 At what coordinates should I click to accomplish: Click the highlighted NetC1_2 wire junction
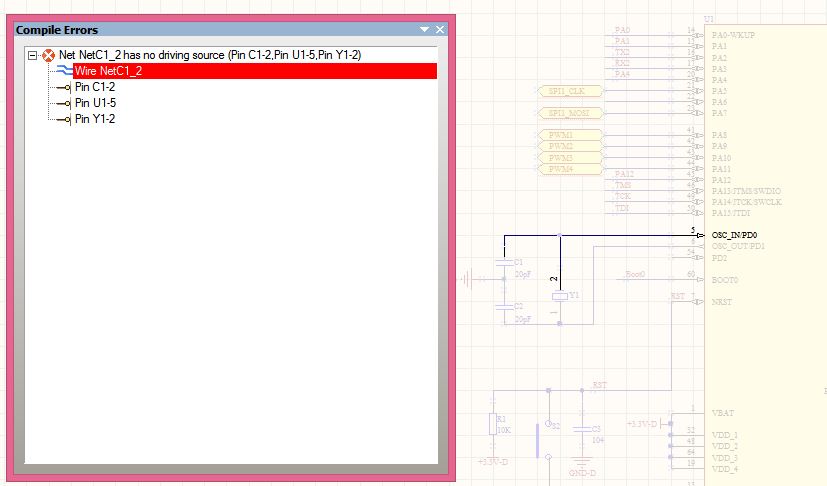click(x=560, y=235)
